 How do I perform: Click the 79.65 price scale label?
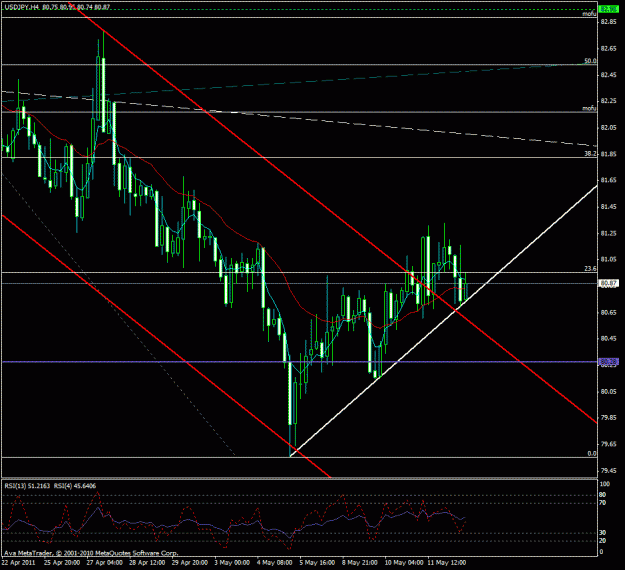608,444
